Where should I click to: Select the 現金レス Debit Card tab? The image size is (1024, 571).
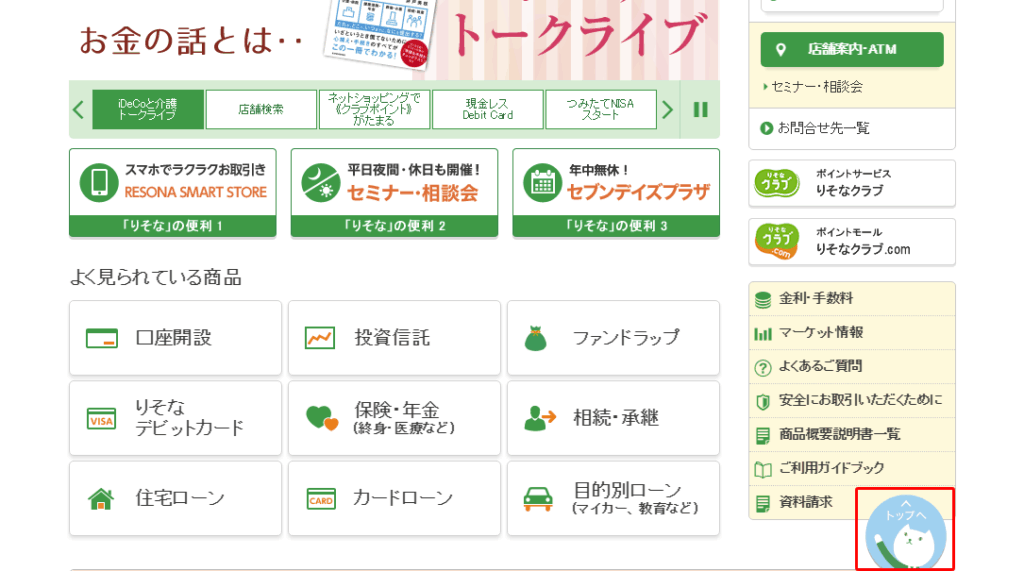pyautogui.click(x=488, y=110)
